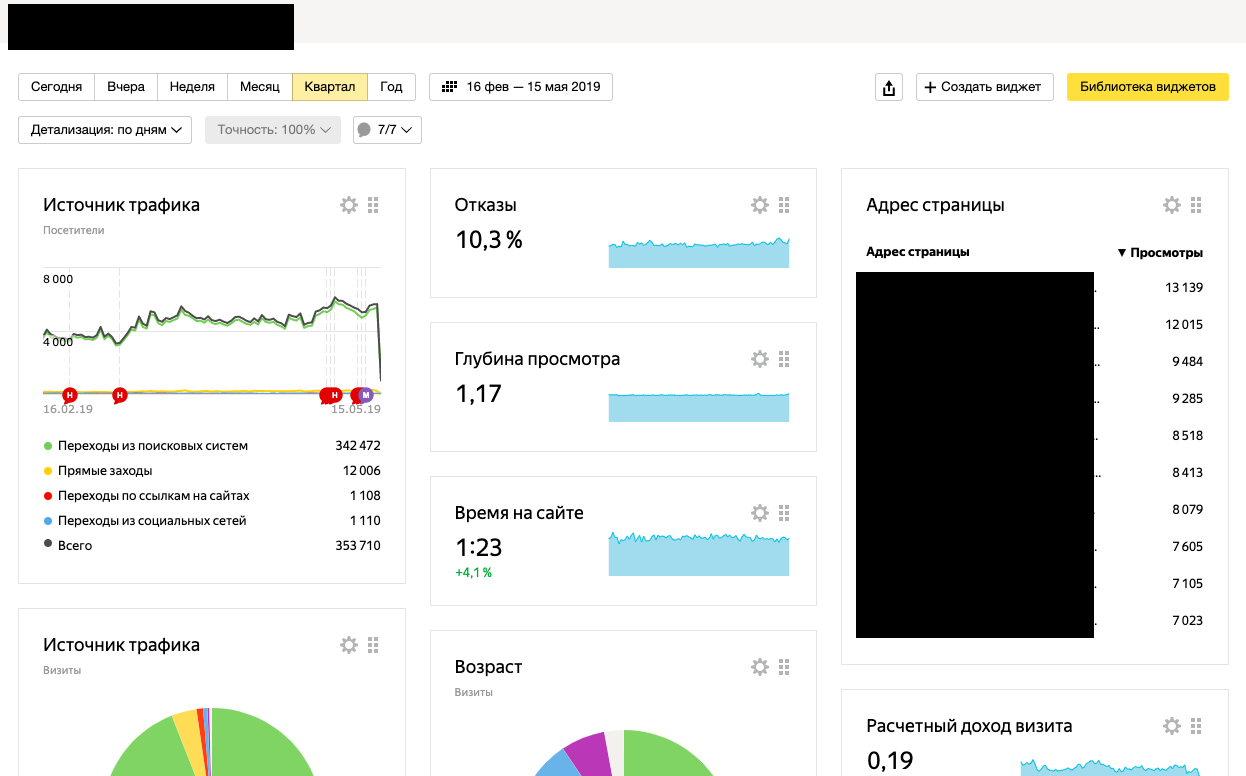This screenshot has width=1246, height=776.
Task: Click the 13 139 views value
Action: pyautogui.click(x=1184, y=288)
